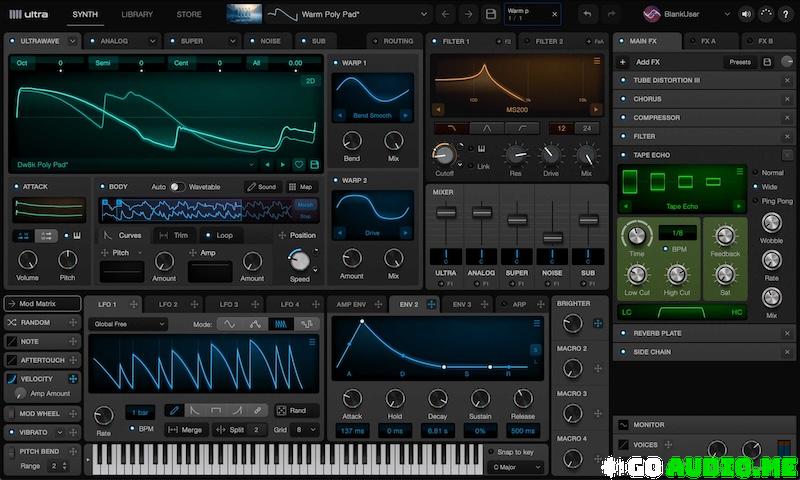Click the Add FX button
Image resolution: width=800 pixels, height=480 pixels.
click(x=647, y=62)
